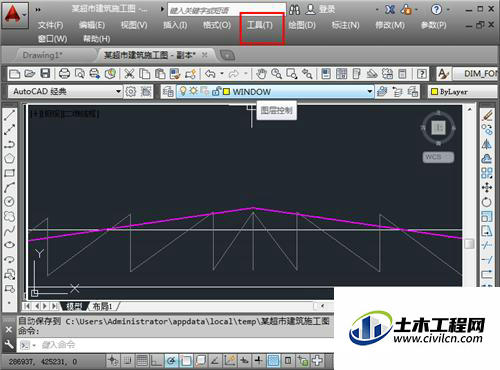Select the Spline draw tool
This screenshot has width=500, height=370.
tap(9, 231)
